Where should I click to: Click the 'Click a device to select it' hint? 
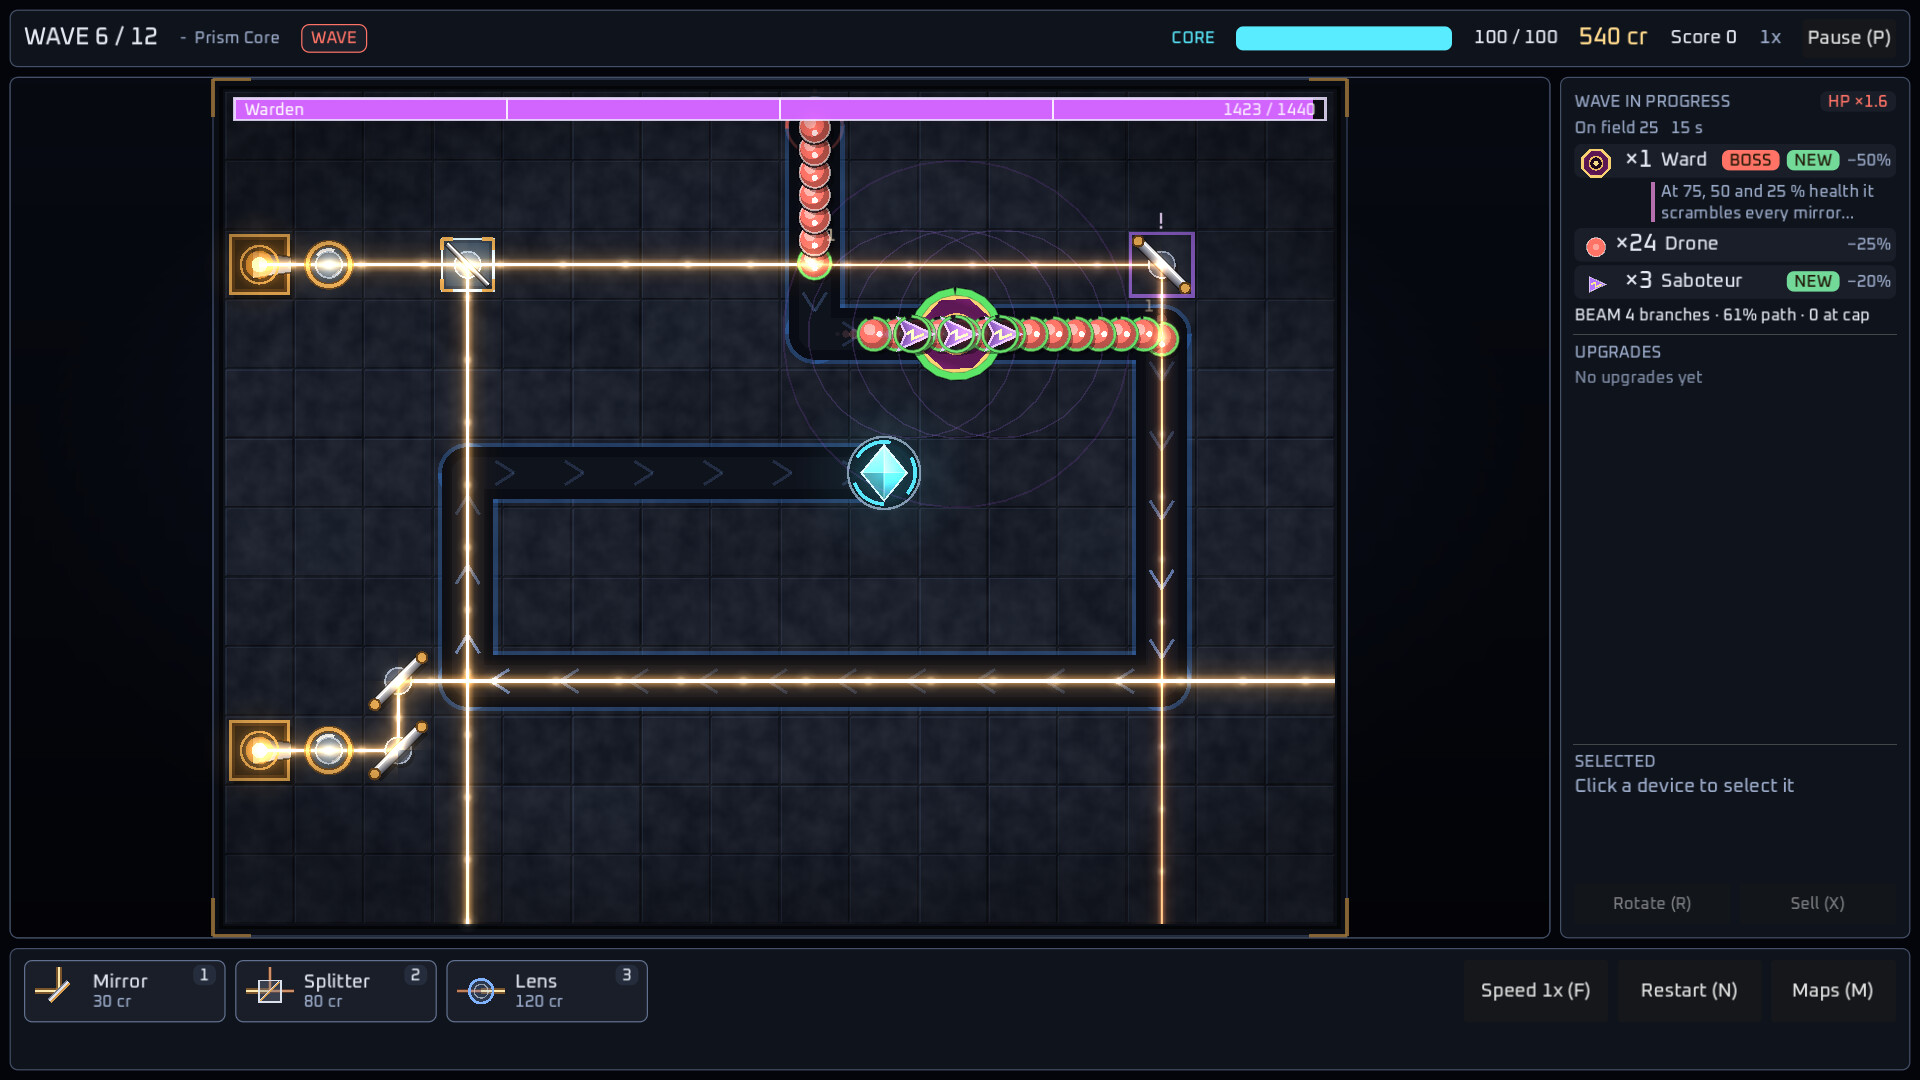click(1684, 786)
